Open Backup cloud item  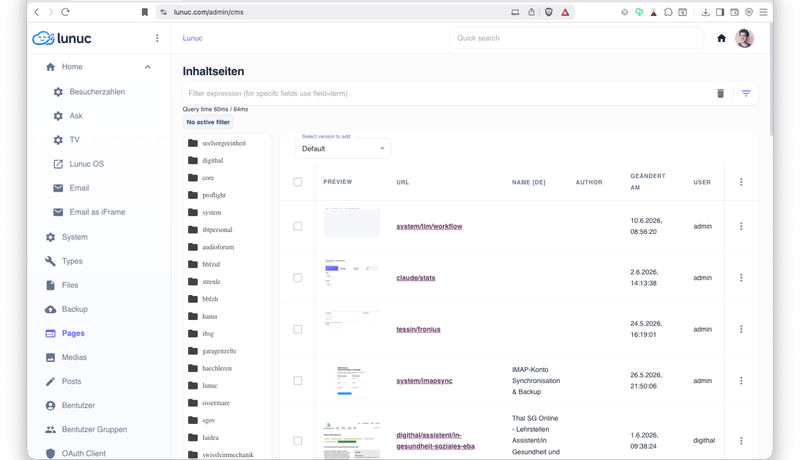coord(74,309)
